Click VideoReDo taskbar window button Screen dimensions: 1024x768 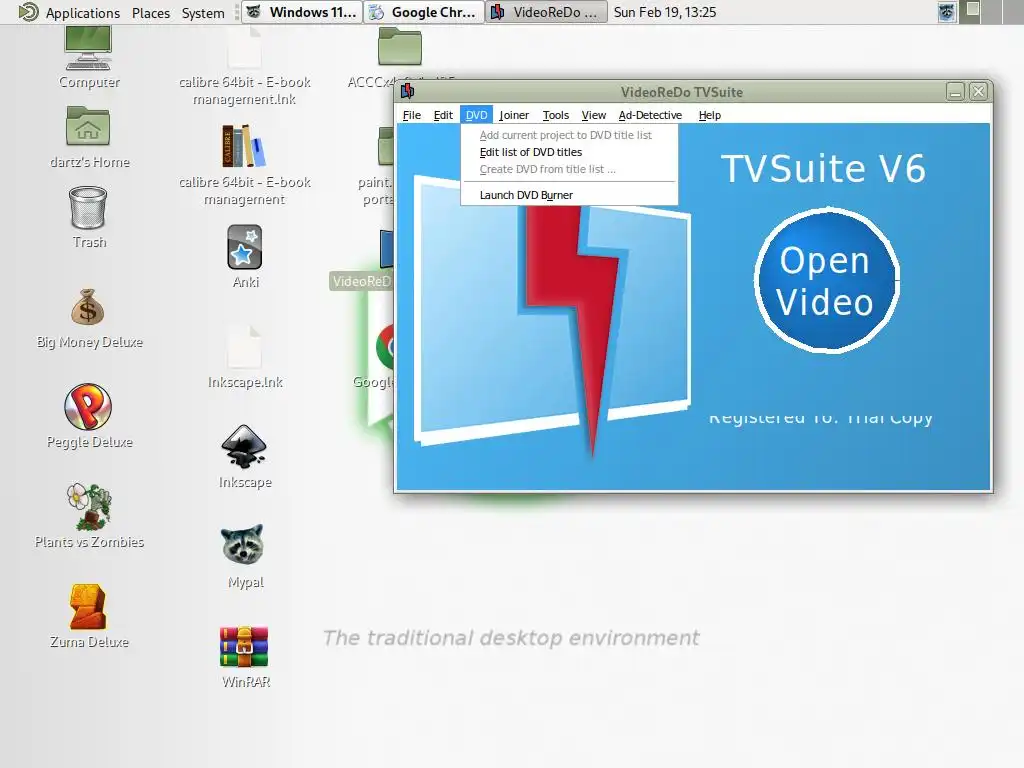(x=546, y=12)
